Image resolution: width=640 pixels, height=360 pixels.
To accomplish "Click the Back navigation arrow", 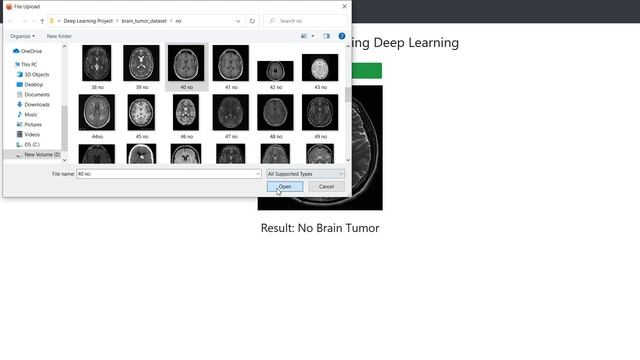I will [x=11, y=21].
